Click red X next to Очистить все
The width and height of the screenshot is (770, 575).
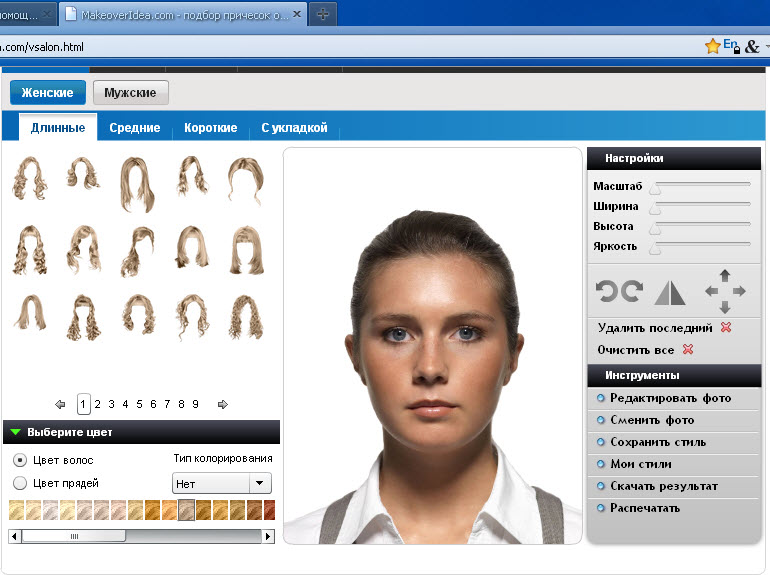[687, 350]
